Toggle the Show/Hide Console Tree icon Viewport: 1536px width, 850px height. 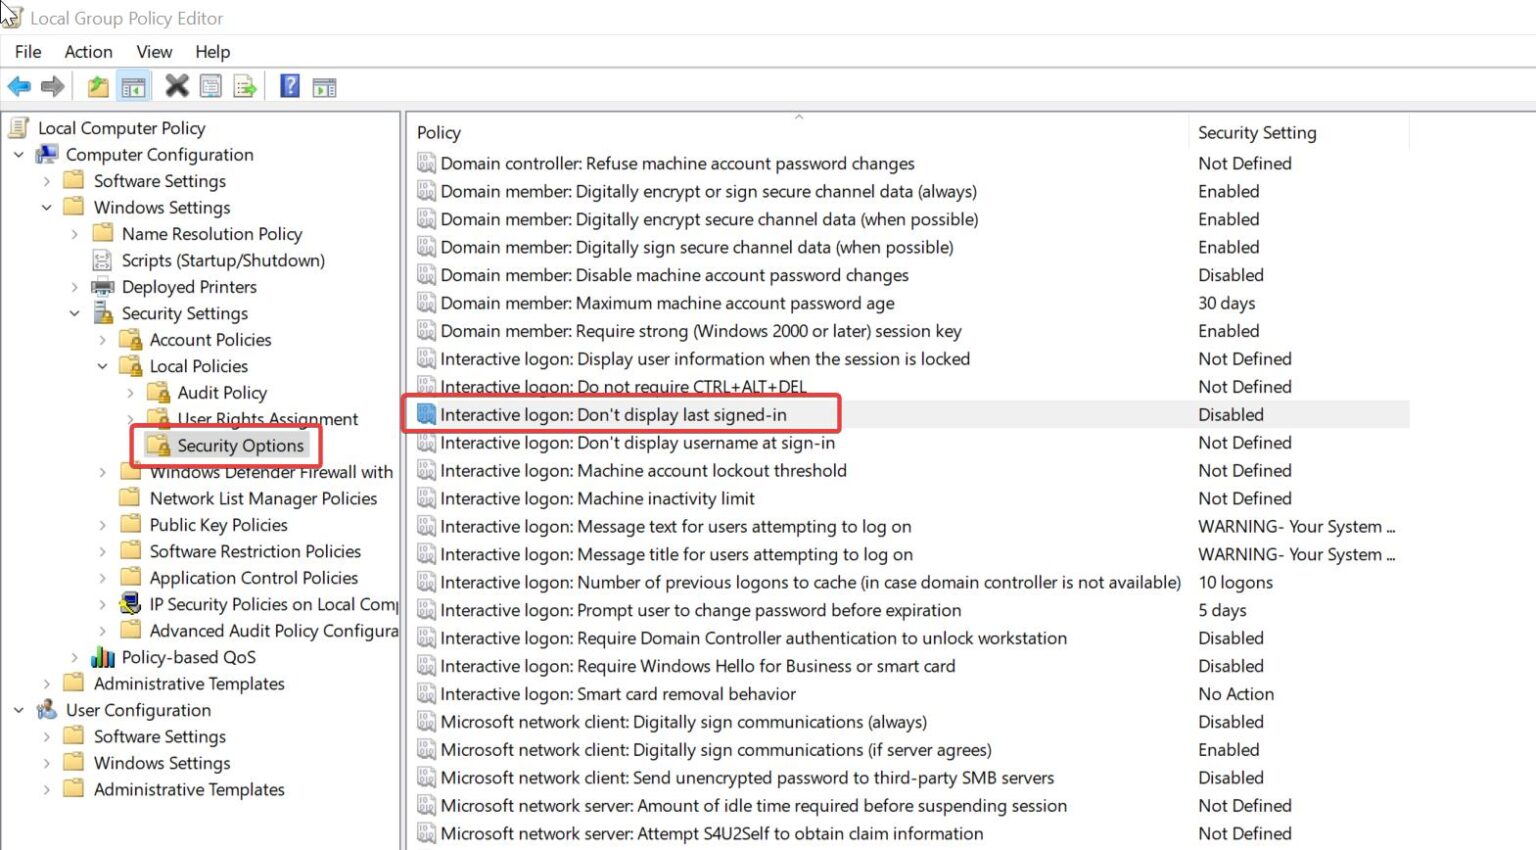click(x=131, y=85)
